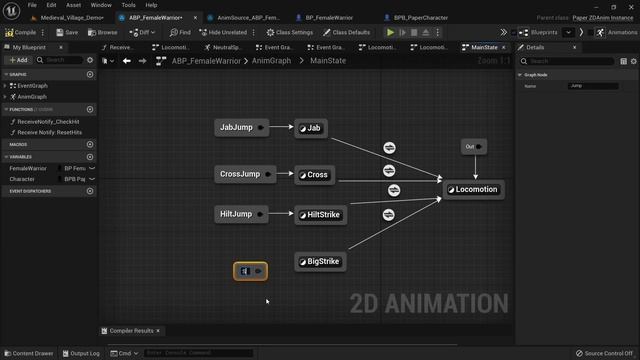This screenshot has width=640, height=360.
Task: Add new variable with plus icon
Action: (90, 157)
